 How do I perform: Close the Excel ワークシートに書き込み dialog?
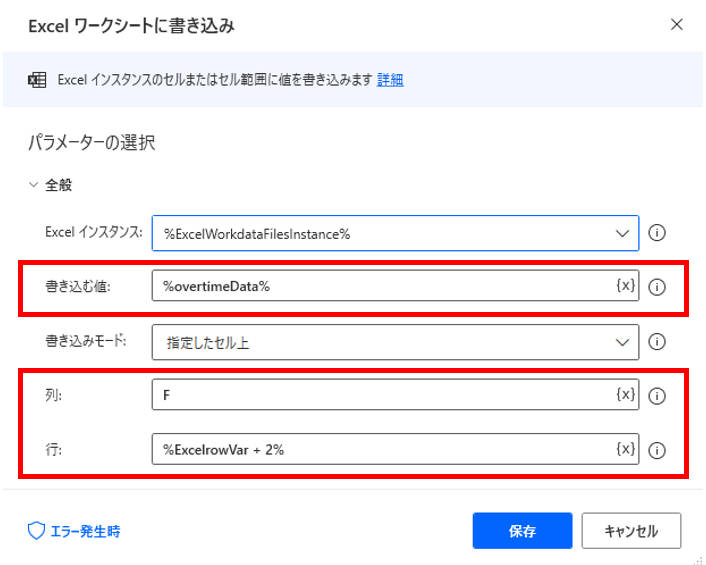(676, 25)
